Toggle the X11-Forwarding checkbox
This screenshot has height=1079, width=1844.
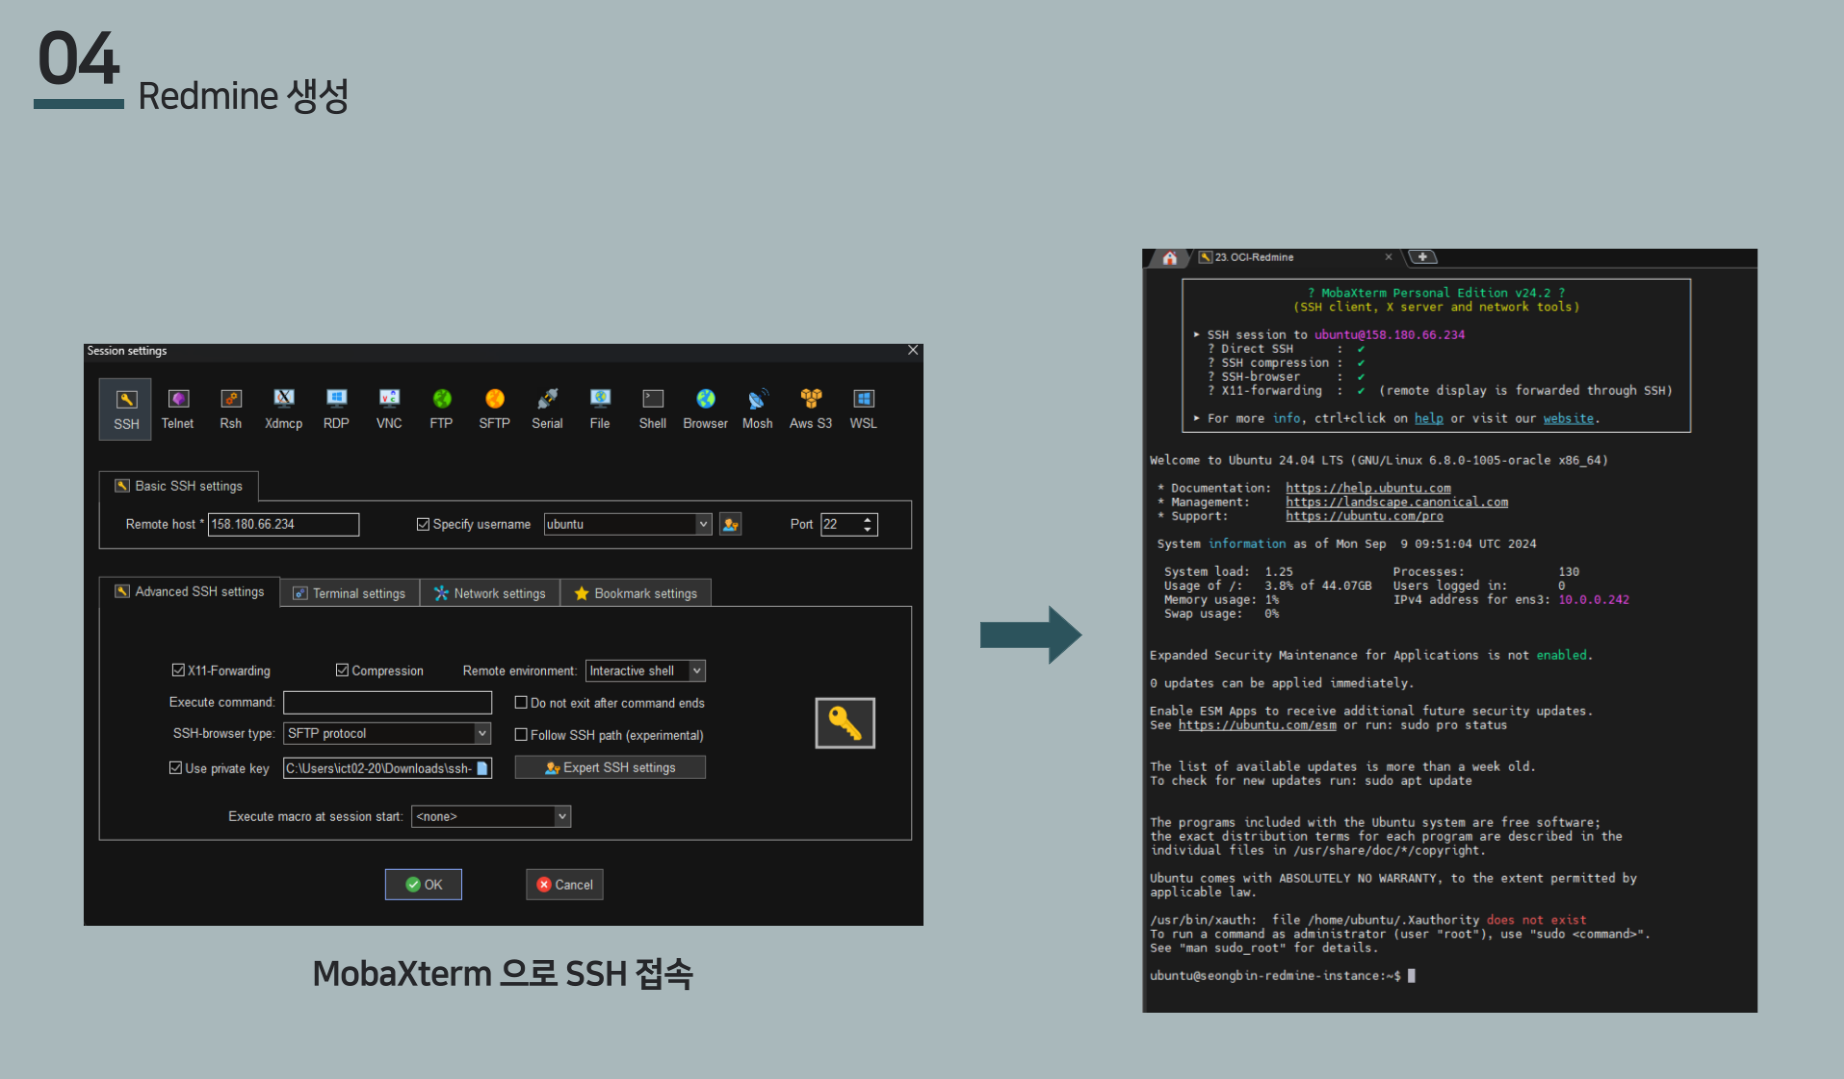point(178,670)
